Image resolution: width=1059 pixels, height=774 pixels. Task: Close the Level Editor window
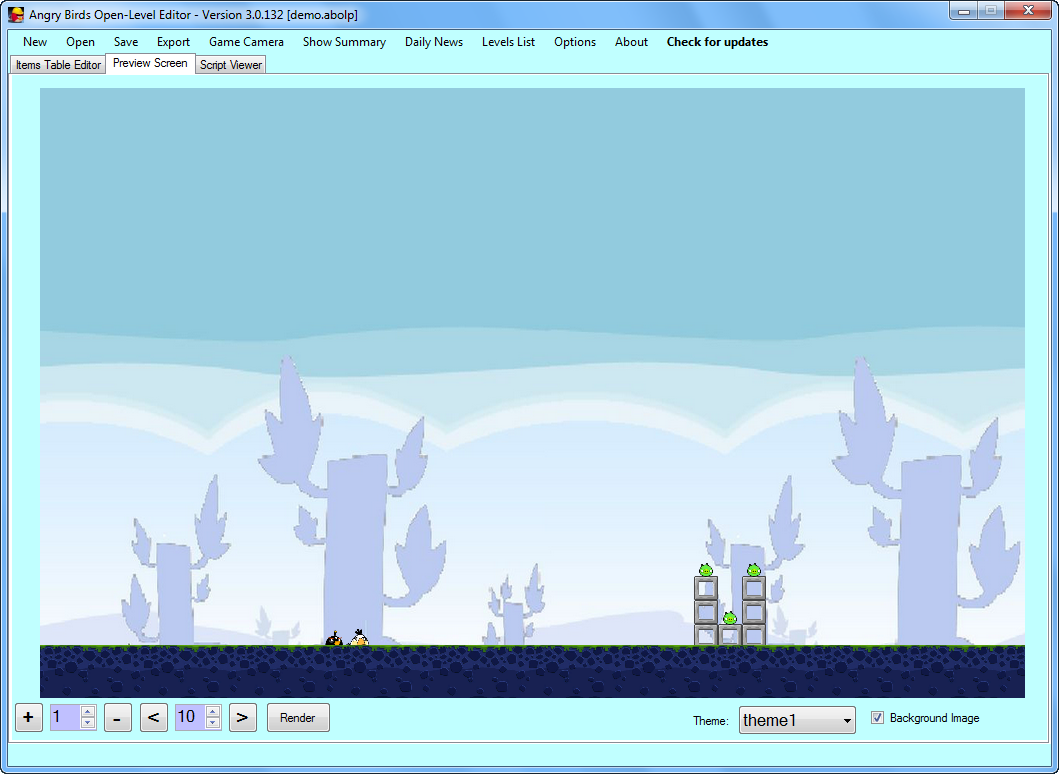click(x=1028, y=10)
